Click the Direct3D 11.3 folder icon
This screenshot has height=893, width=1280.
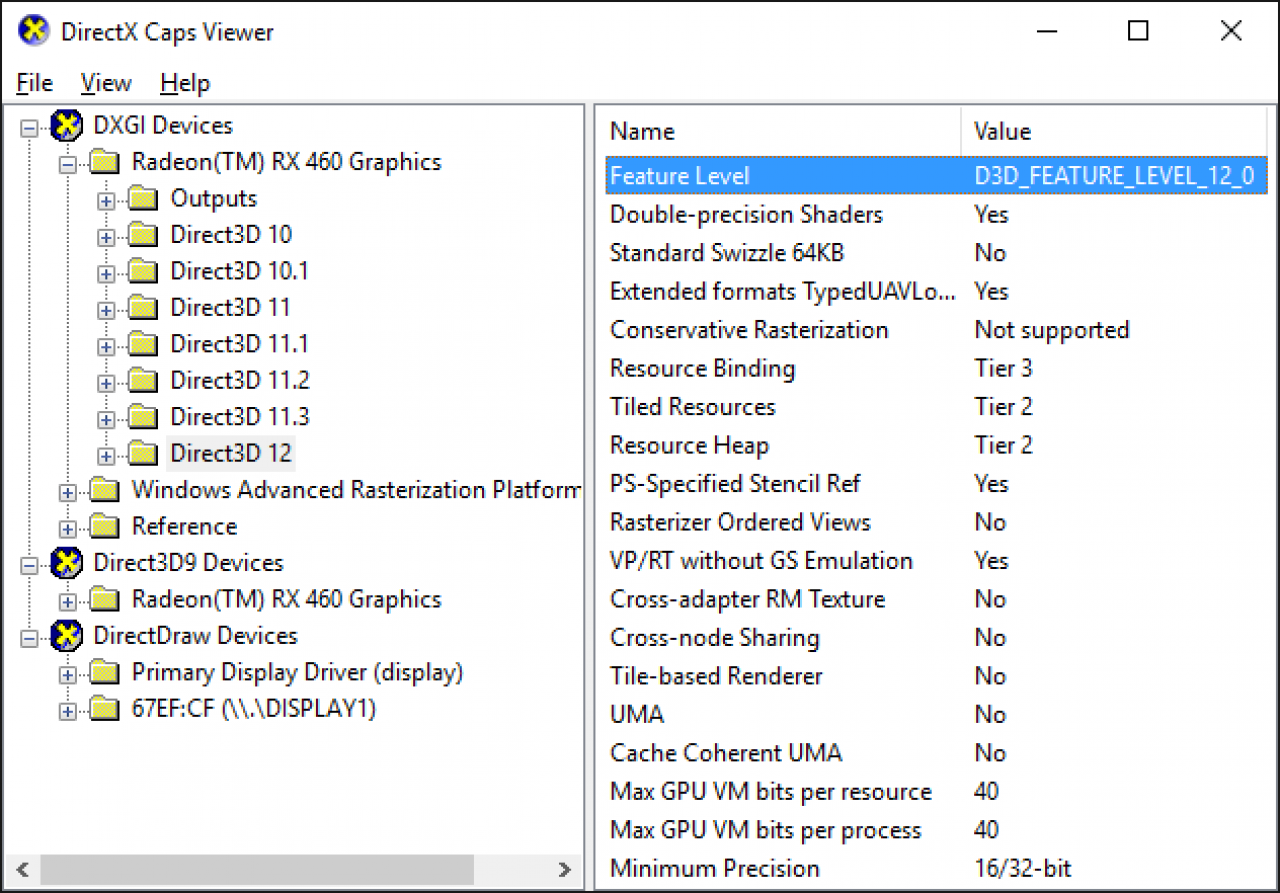(x=143, y=417)
